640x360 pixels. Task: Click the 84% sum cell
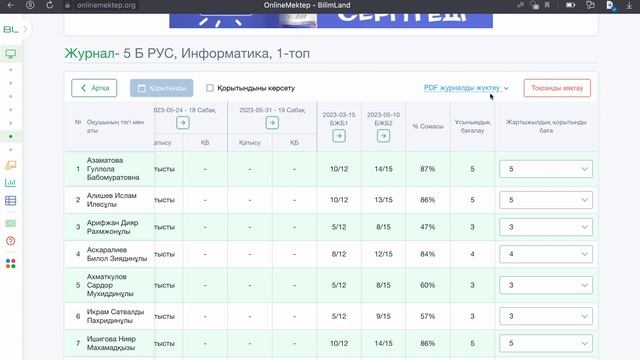(x=428, y=254)
